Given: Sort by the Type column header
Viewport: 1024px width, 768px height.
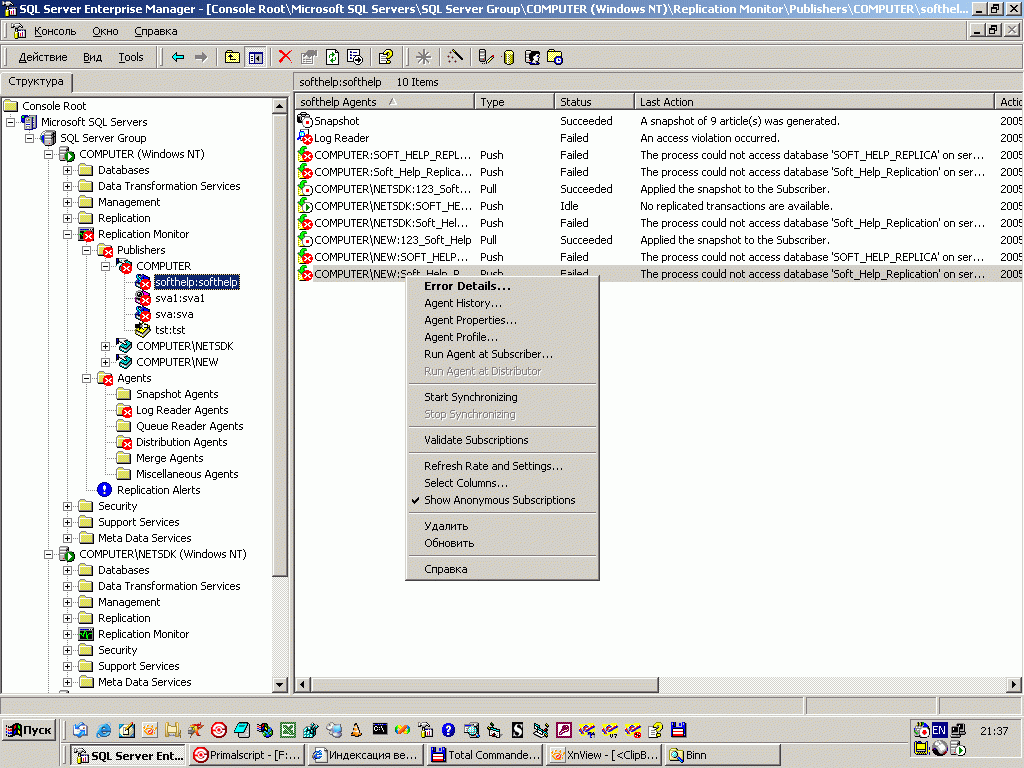Looking at the screenshot, I should [515, 102].
